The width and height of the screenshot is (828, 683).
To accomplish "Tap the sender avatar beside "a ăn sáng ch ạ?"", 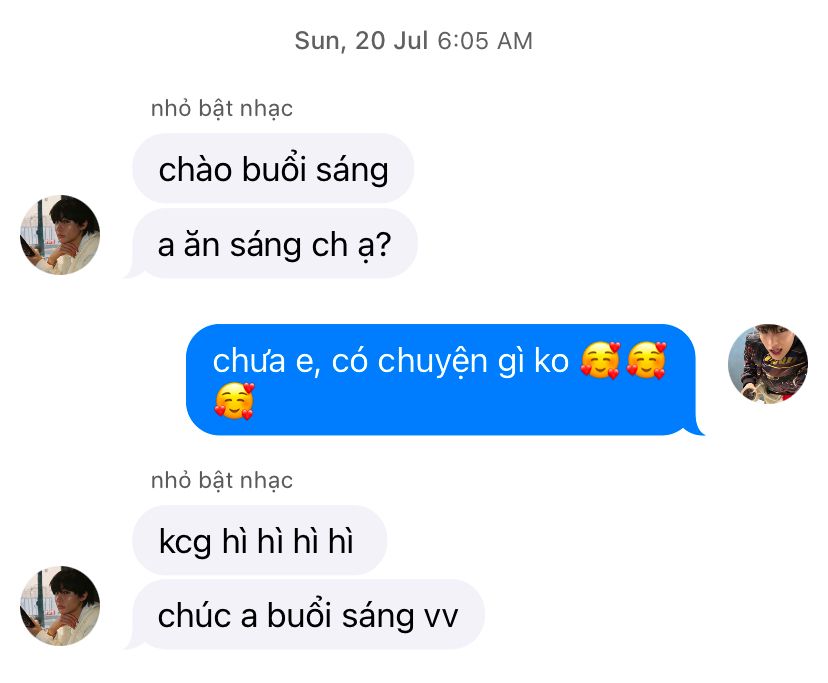I will tap(60, 235).
